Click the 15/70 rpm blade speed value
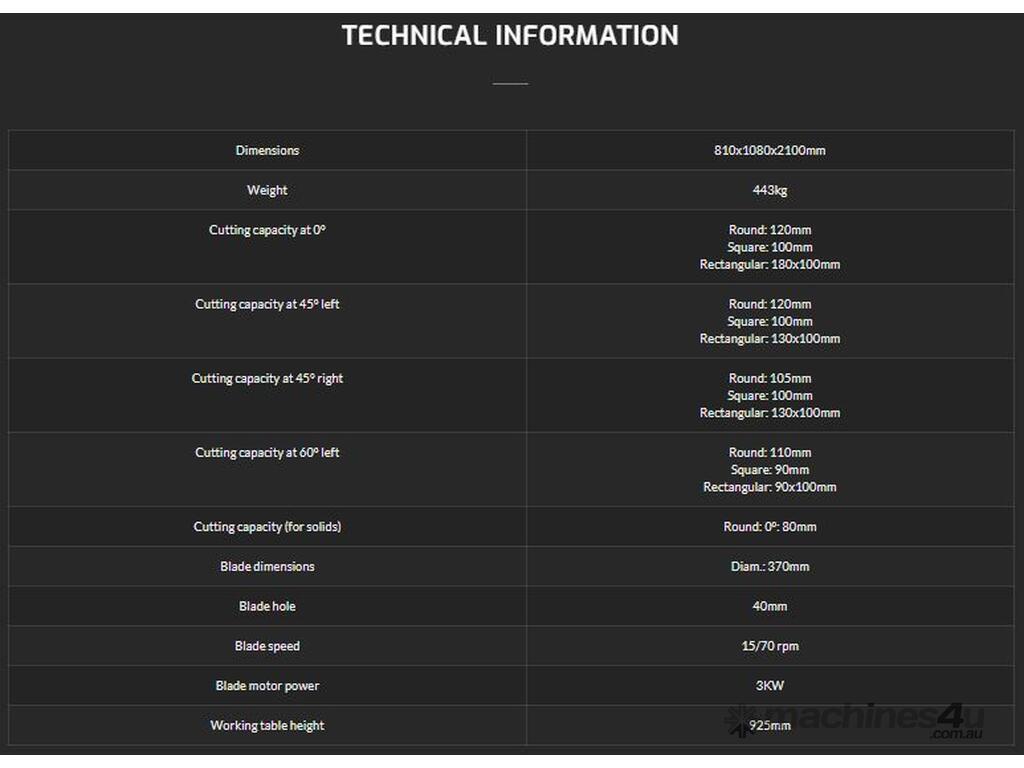Image resolution: width=1024 pixels, height=768 pixels. tap(769, 646)
